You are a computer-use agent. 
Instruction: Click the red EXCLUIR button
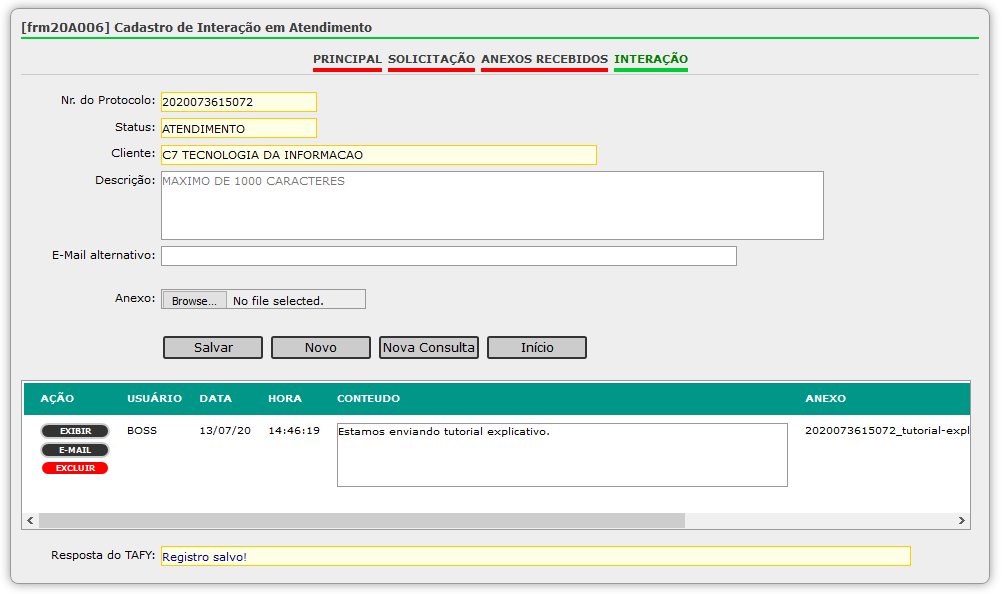[x=75, y=468]
